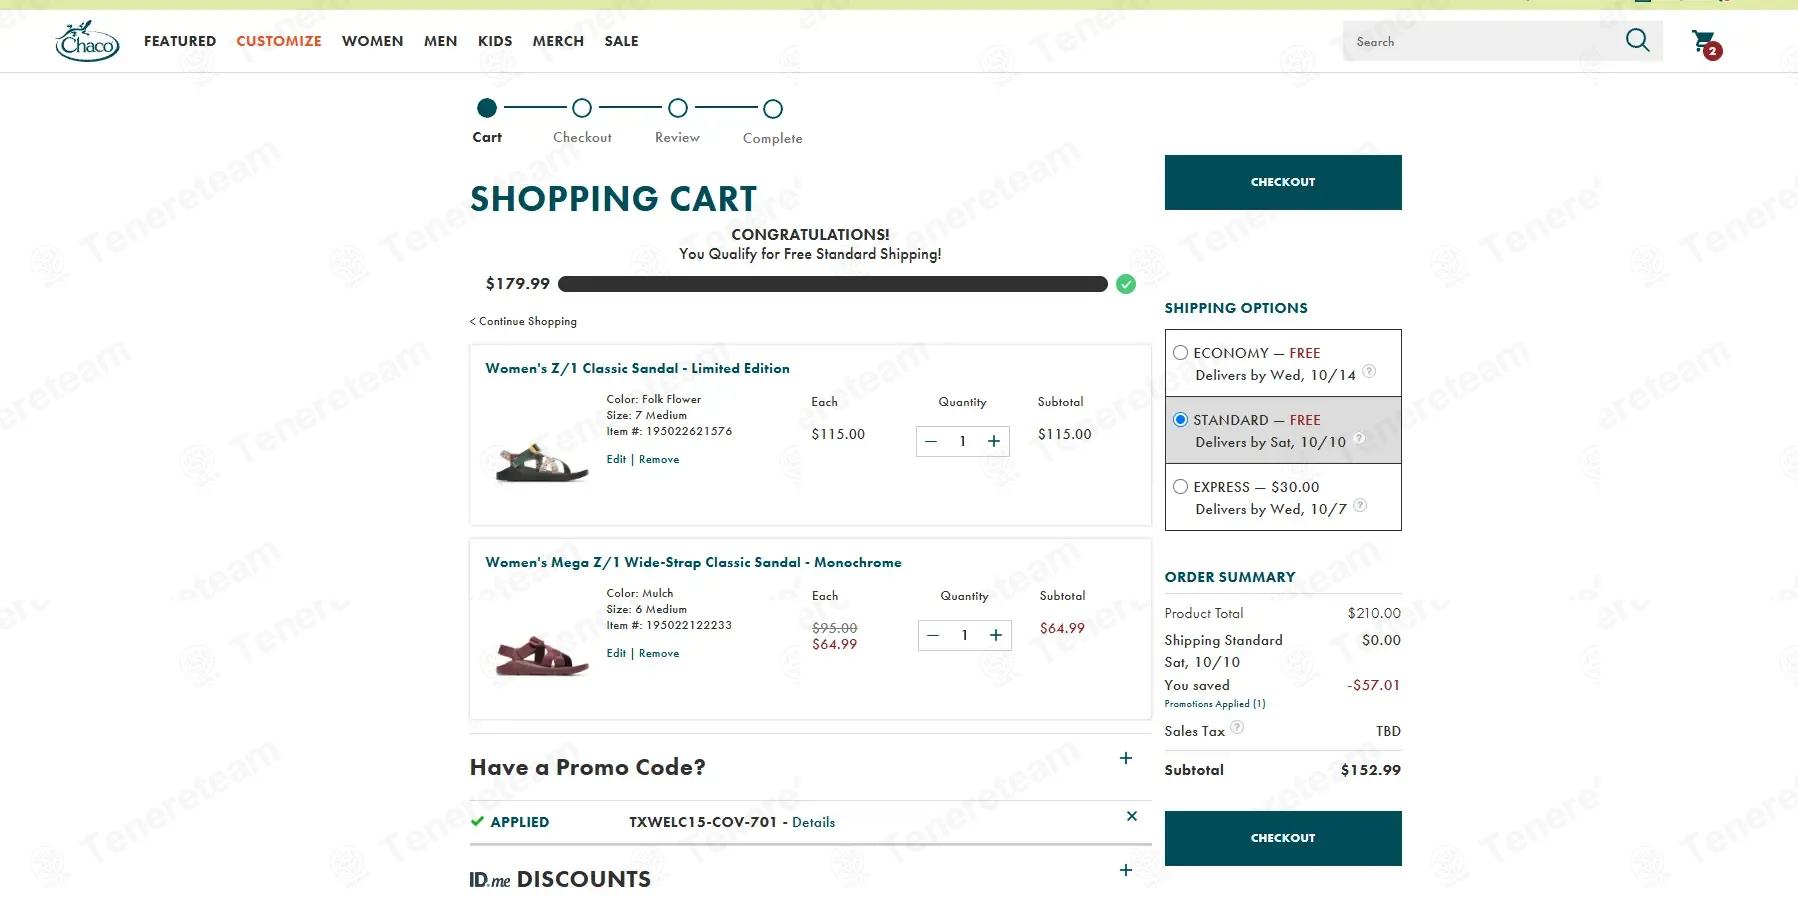Open promo code Details link
This screenshot has height=898, width=1798.
click(813, 822)
